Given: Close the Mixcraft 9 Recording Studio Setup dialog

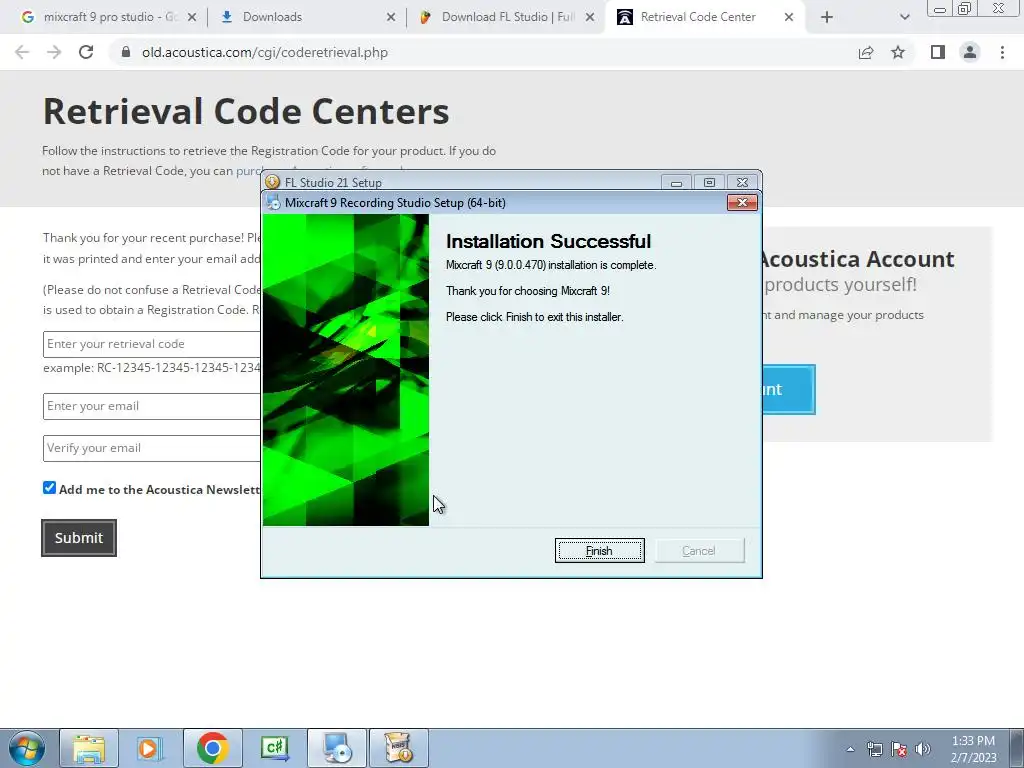Looking at the screenshot, I should coord(743,202).
